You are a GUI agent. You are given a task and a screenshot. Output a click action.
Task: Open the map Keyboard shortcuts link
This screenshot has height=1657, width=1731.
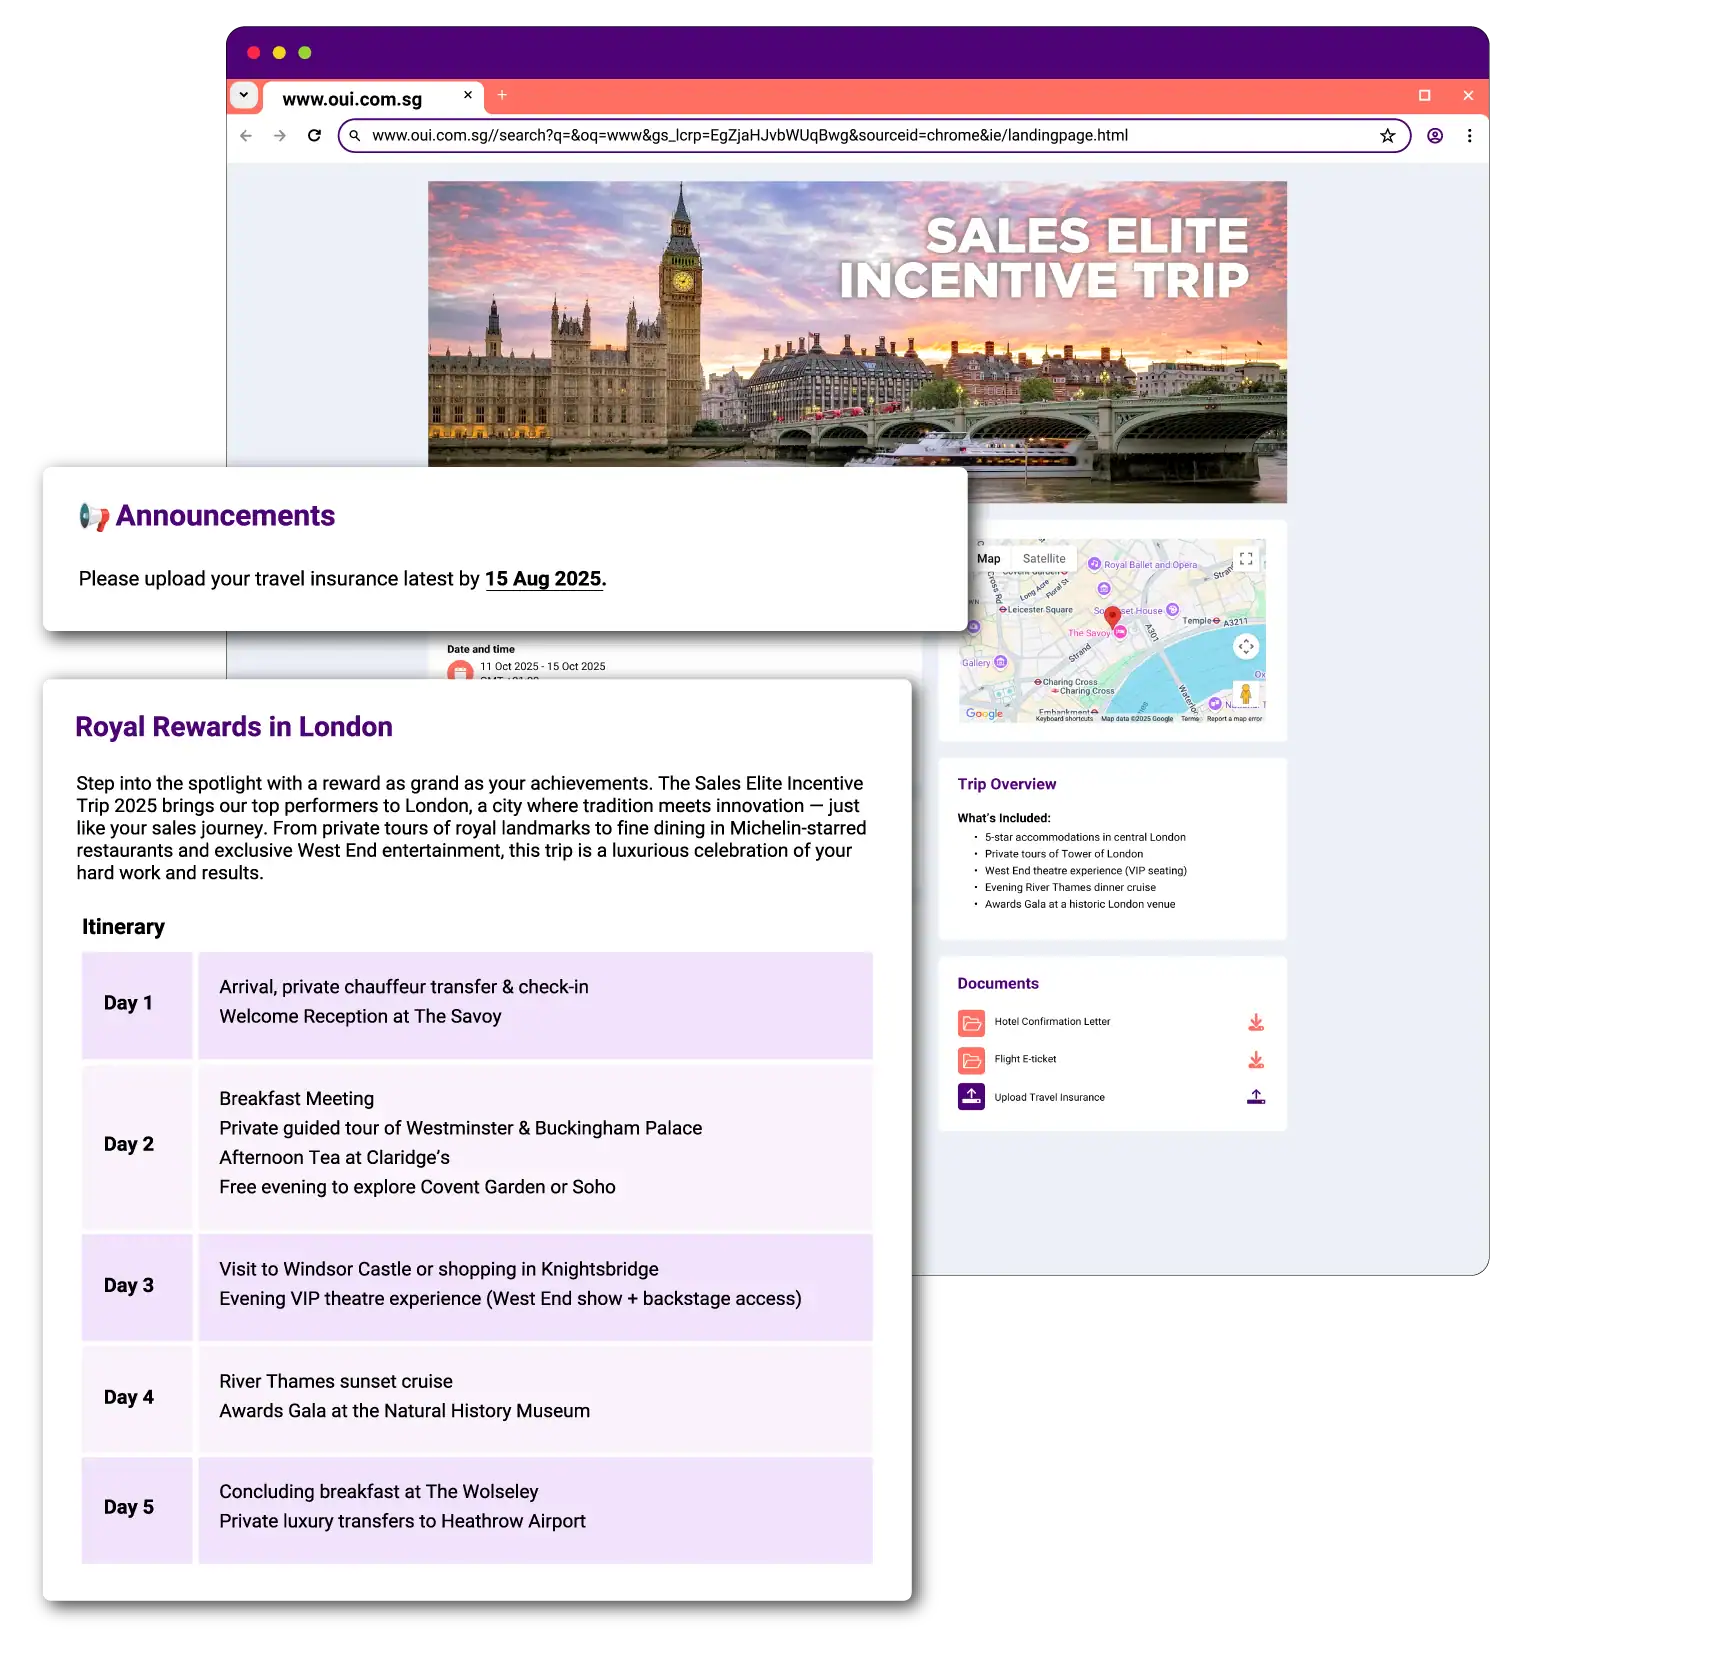[1064, 719]
